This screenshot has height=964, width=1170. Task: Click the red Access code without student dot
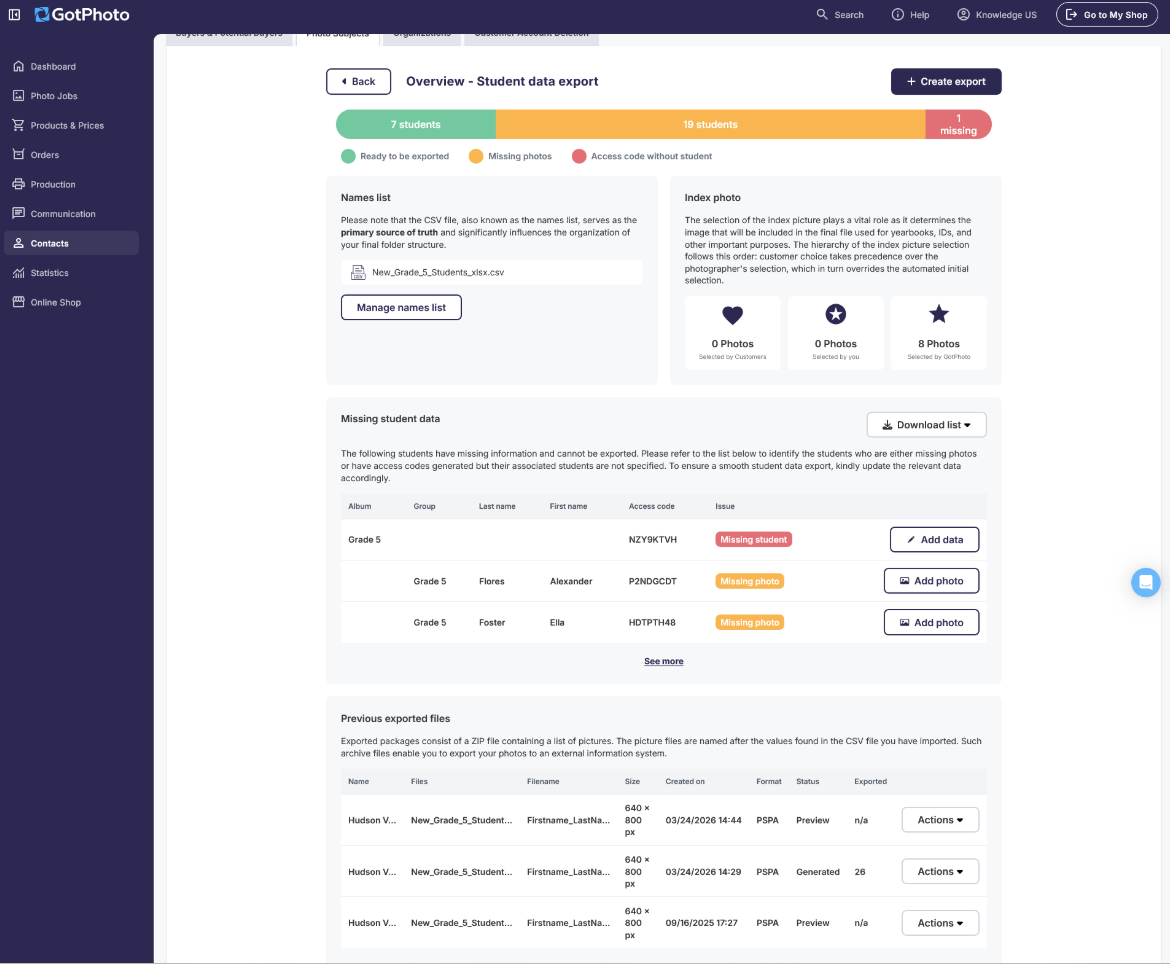tap(579, 156)
